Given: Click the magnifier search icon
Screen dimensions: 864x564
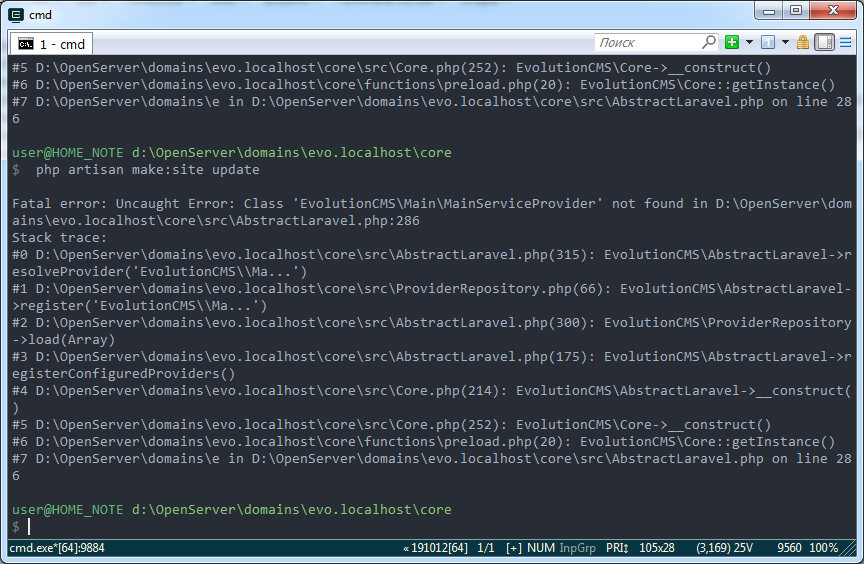Looking at the screenshot, I should [x=709, y=42].
